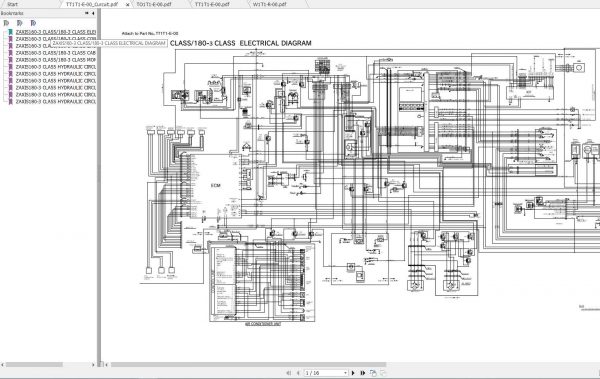Screen dimensions: 600x379
Task: Click the Bookmarks panel title
Action: pyautogui.click(x=12, y=13)
